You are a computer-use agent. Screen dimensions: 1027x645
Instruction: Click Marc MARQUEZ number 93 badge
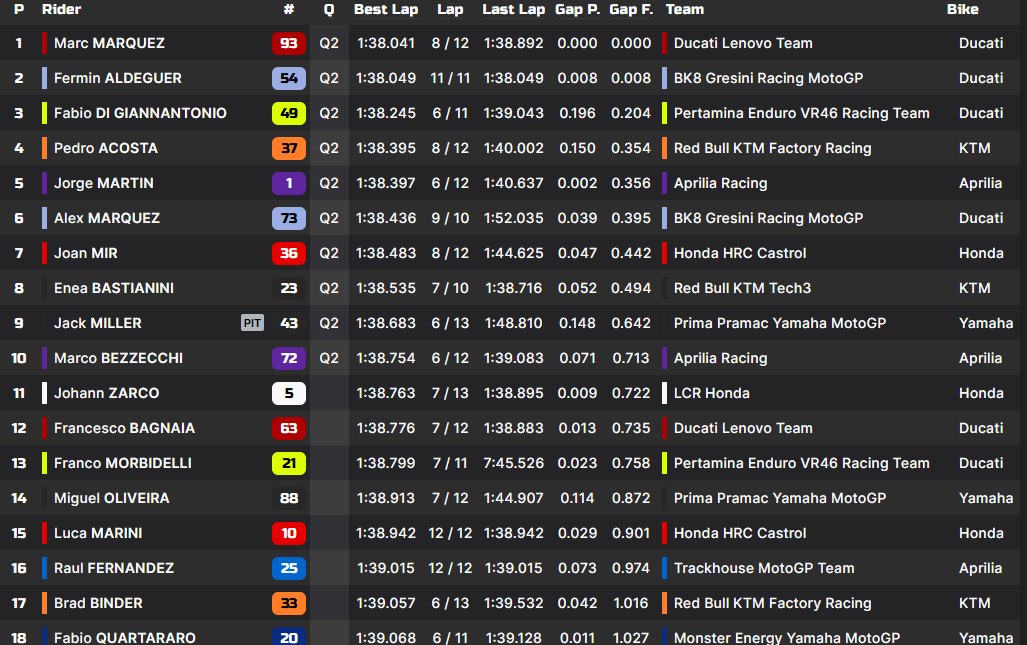point(289,43)
